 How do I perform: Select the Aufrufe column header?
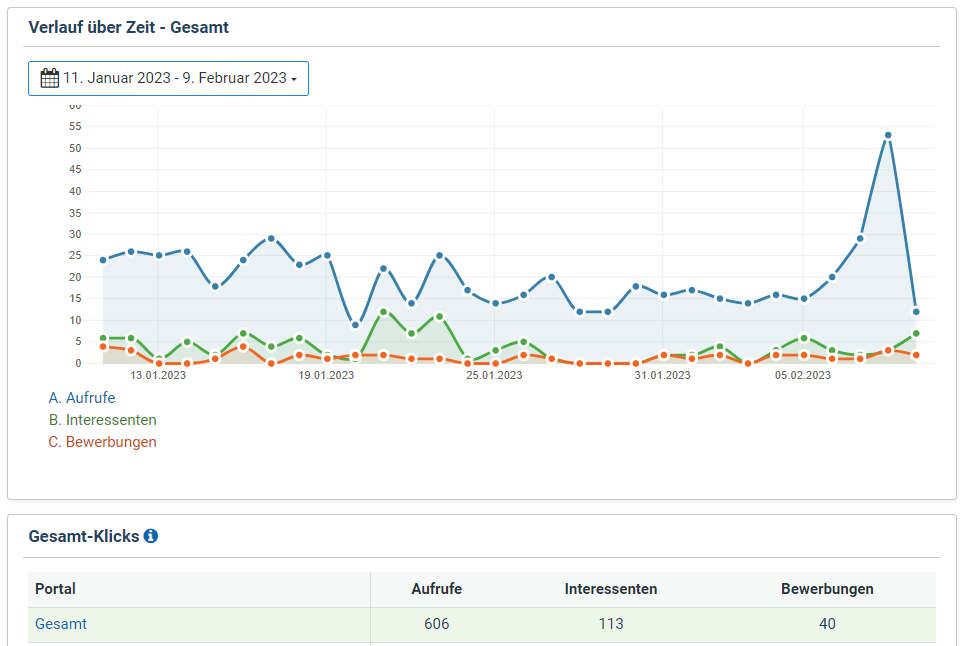(437, 589)
